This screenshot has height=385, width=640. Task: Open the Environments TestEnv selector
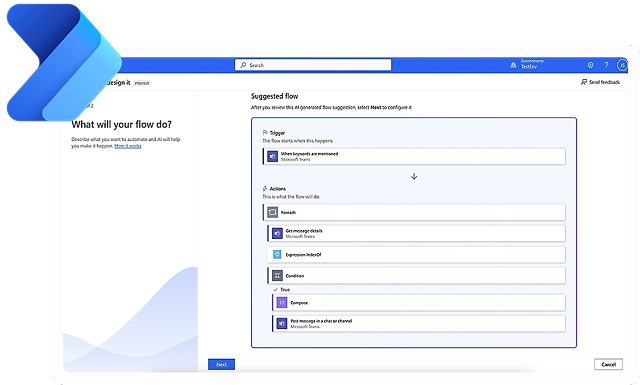[527, 64]
